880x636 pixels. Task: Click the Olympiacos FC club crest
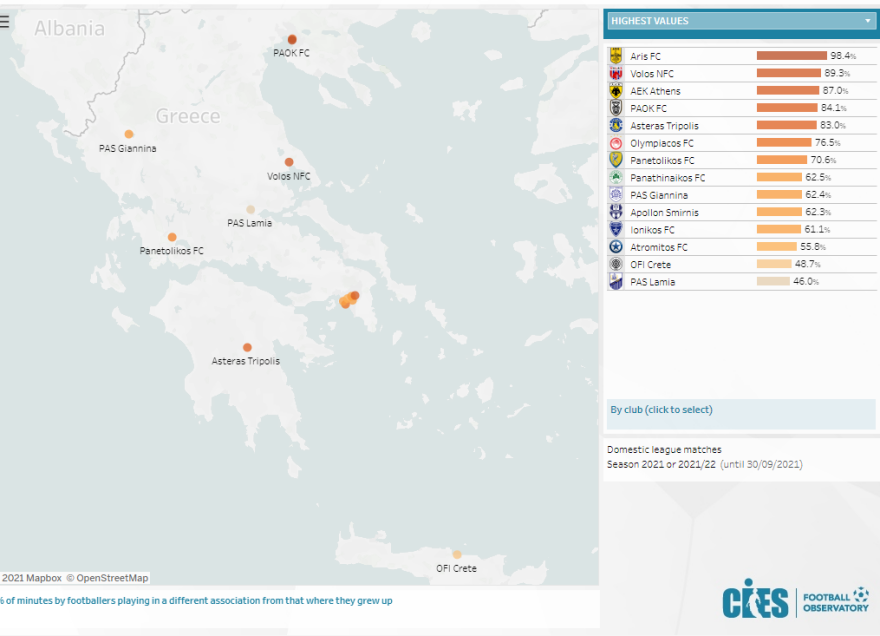click(616, 143)
